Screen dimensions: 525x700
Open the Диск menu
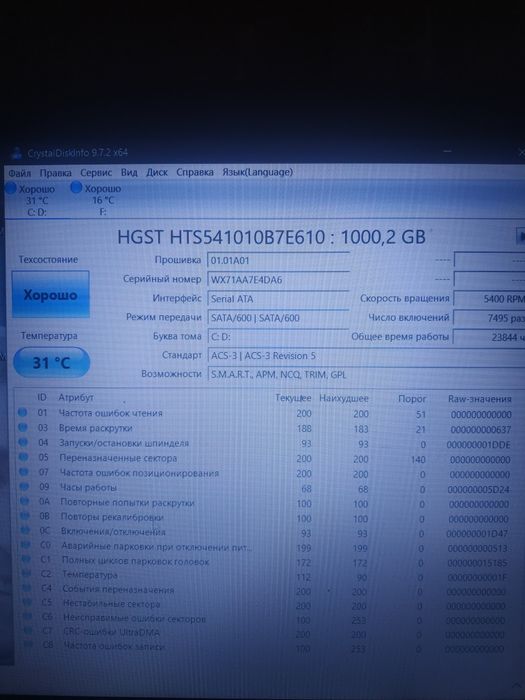157,172
